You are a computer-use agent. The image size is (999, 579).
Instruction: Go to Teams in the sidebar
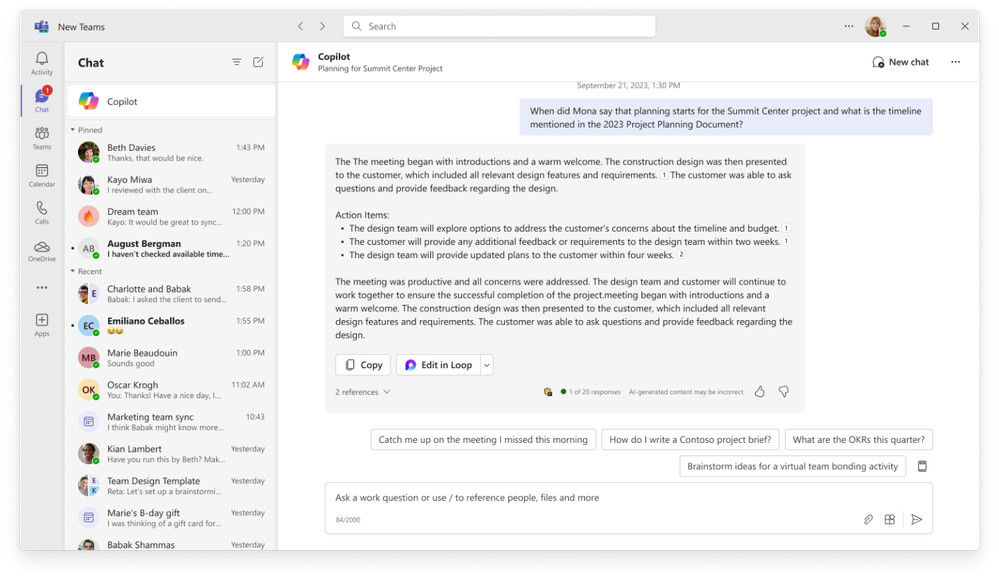[41, 138]
